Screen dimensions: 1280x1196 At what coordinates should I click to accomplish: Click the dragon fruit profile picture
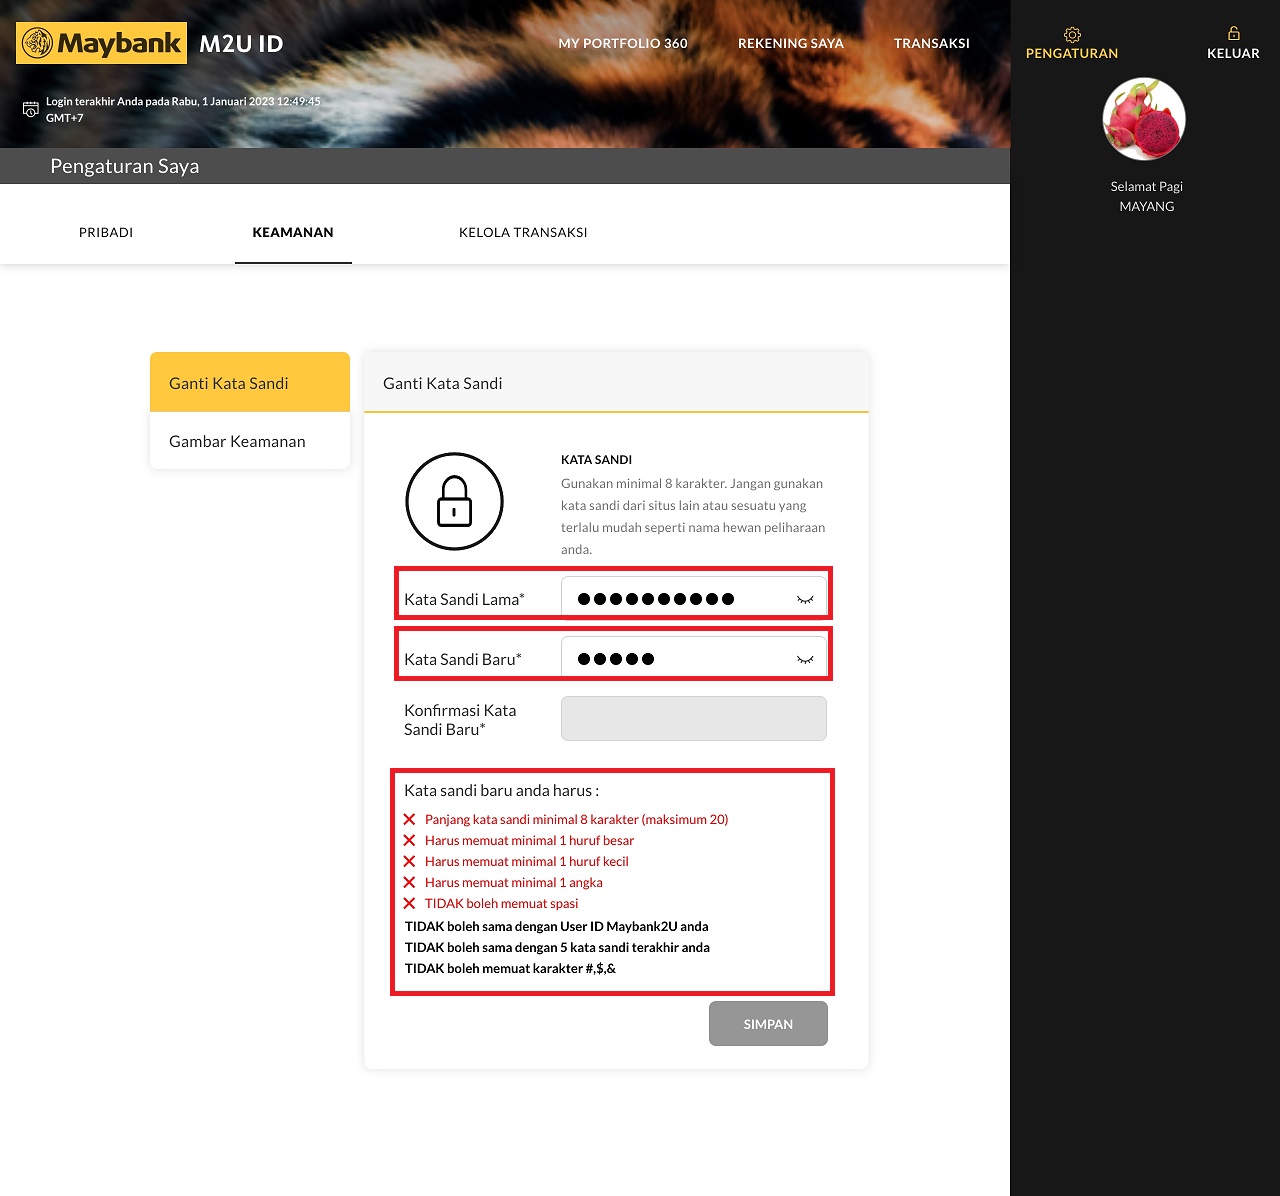tap(1144, 119)
